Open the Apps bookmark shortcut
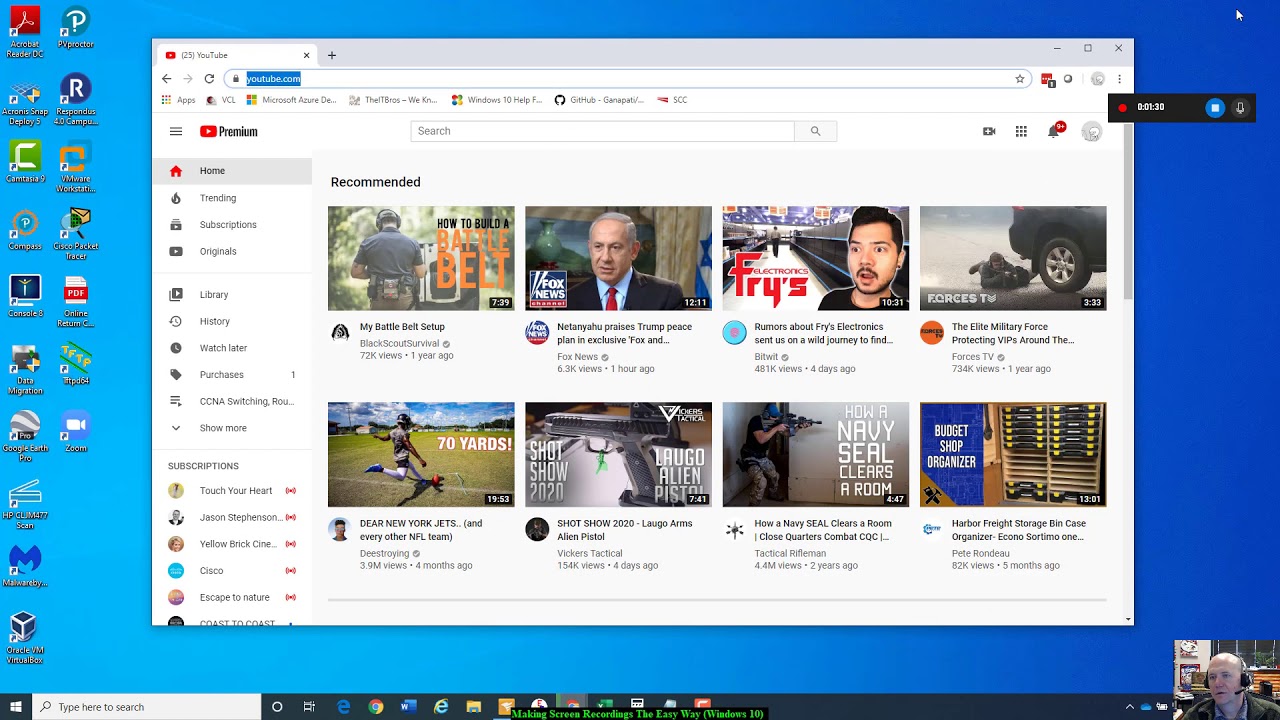 click(x=178, y=100)
